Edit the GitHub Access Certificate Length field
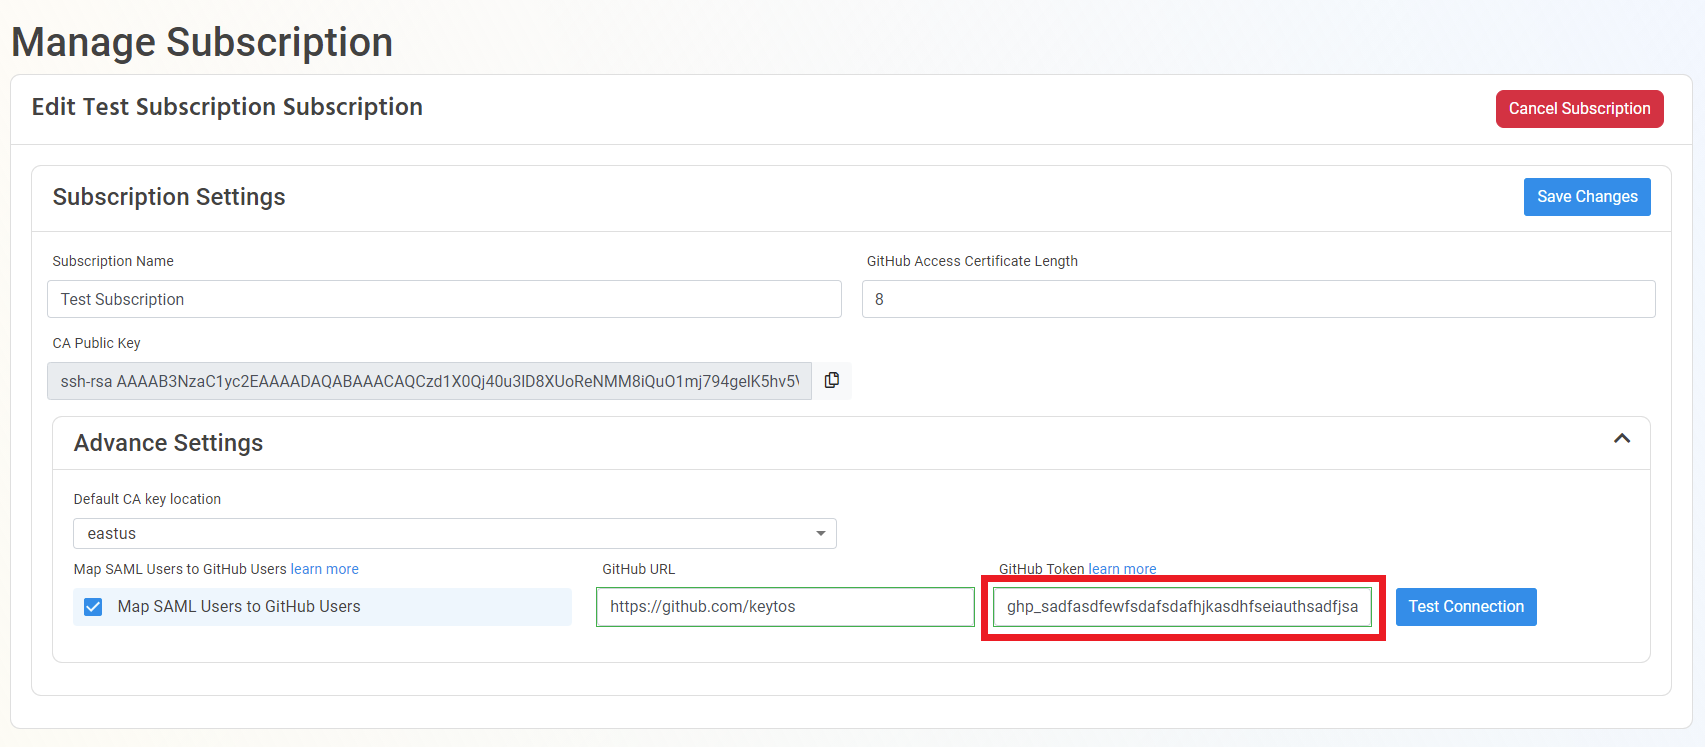 1258,299
